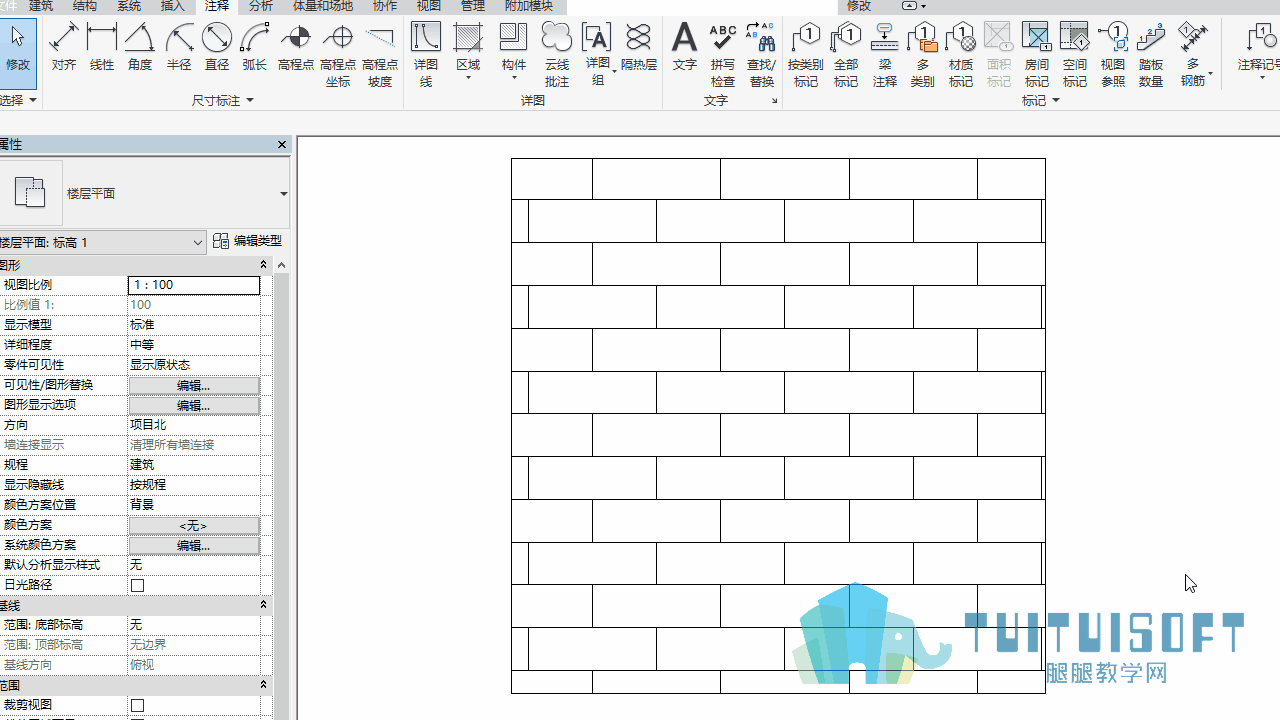Toggle the 裁剪视图 crop view checkbox
Viewport: 1280px width, 720px height.
coord(138,705)
